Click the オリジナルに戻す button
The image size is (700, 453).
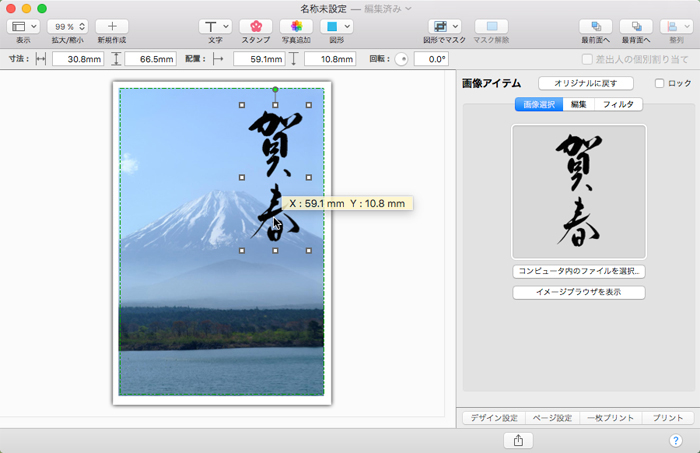(585, 83)
